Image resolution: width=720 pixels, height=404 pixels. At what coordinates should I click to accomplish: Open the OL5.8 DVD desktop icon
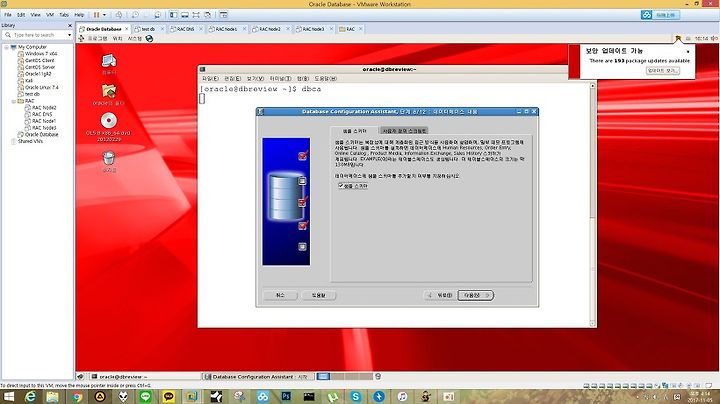coord(109,127)
